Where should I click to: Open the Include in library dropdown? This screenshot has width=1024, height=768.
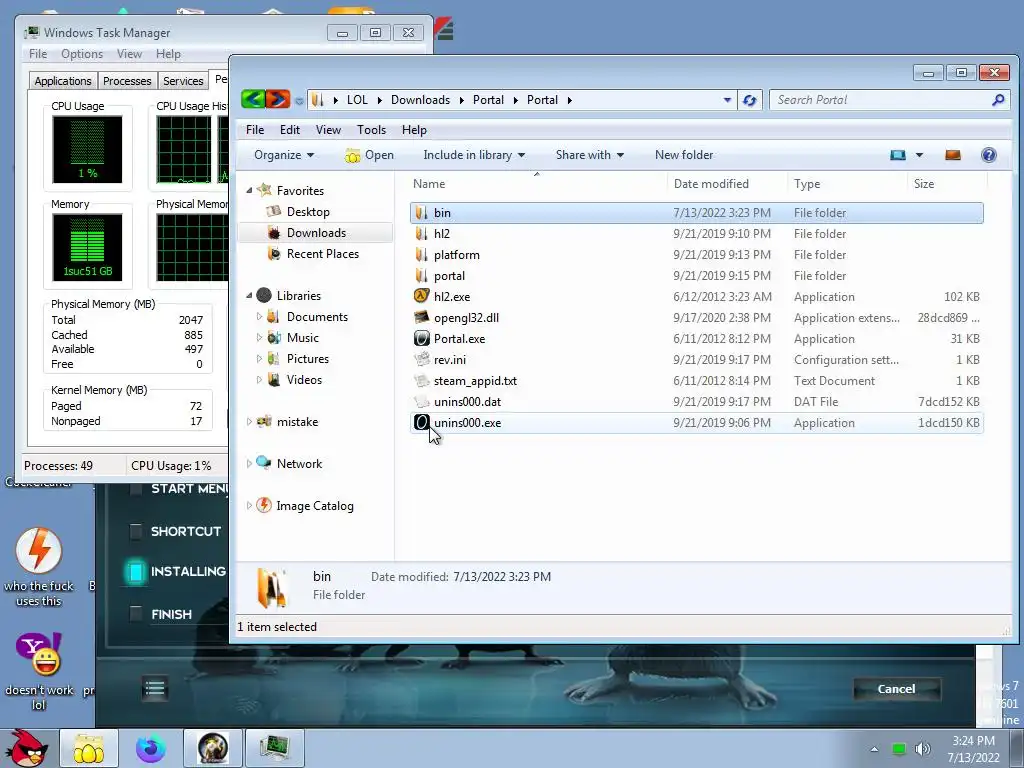[474, 155]
